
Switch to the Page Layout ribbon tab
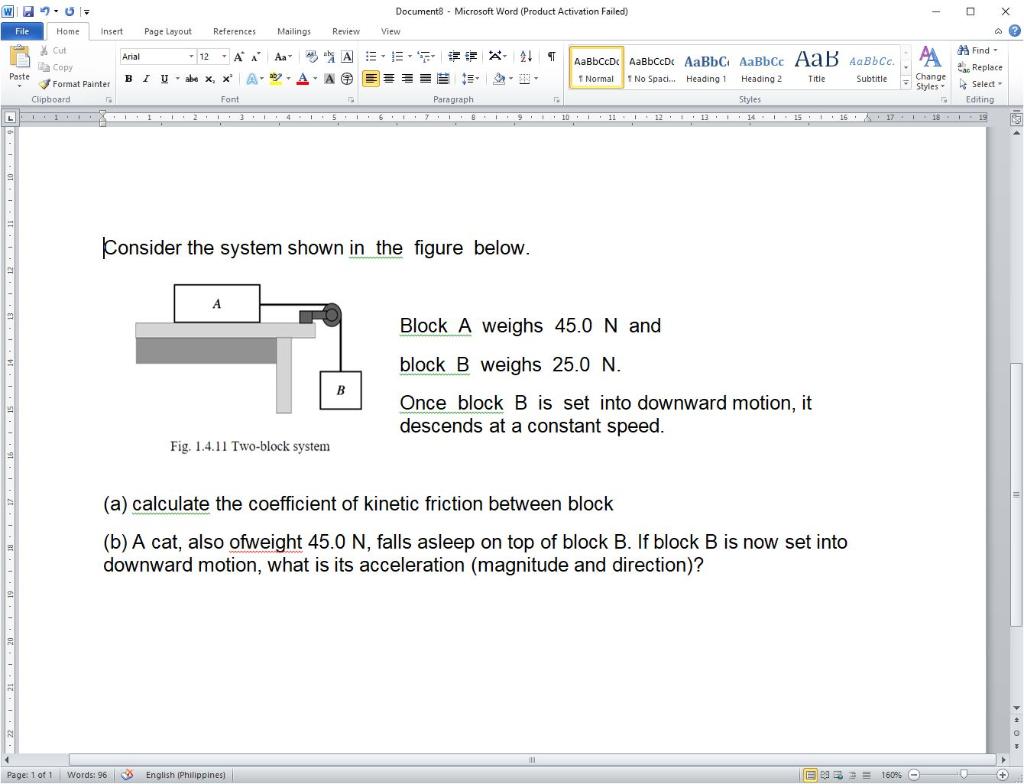[167, 31]
